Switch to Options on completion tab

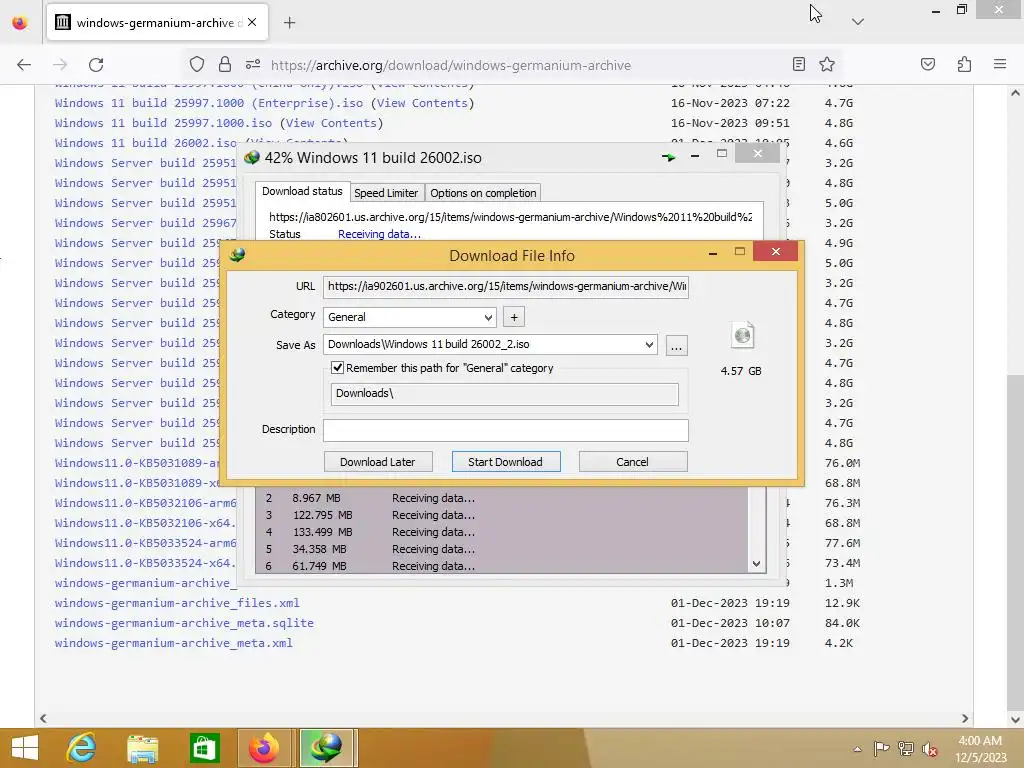pos(483,193)
